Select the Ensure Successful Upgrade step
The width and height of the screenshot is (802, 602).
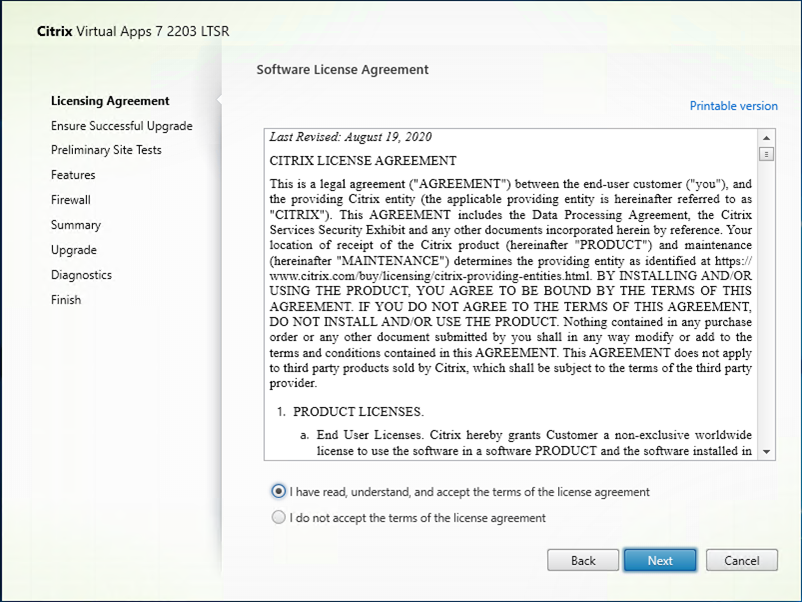click(x=122, y=126)
